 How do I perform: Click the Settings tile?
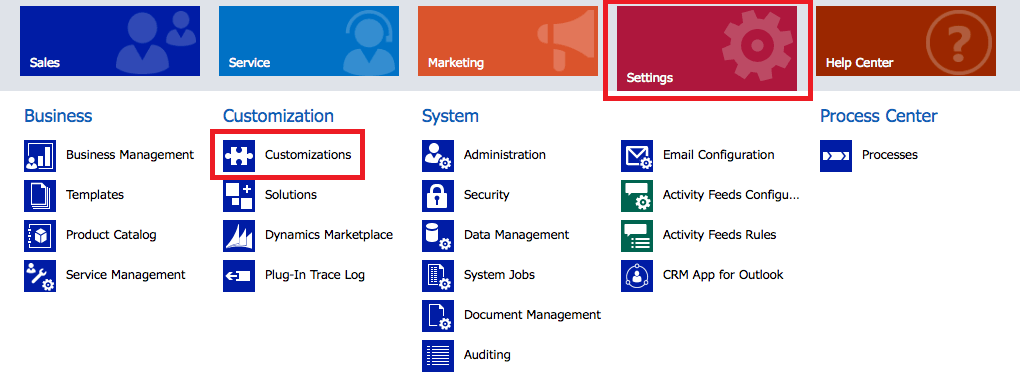(707, 49)
